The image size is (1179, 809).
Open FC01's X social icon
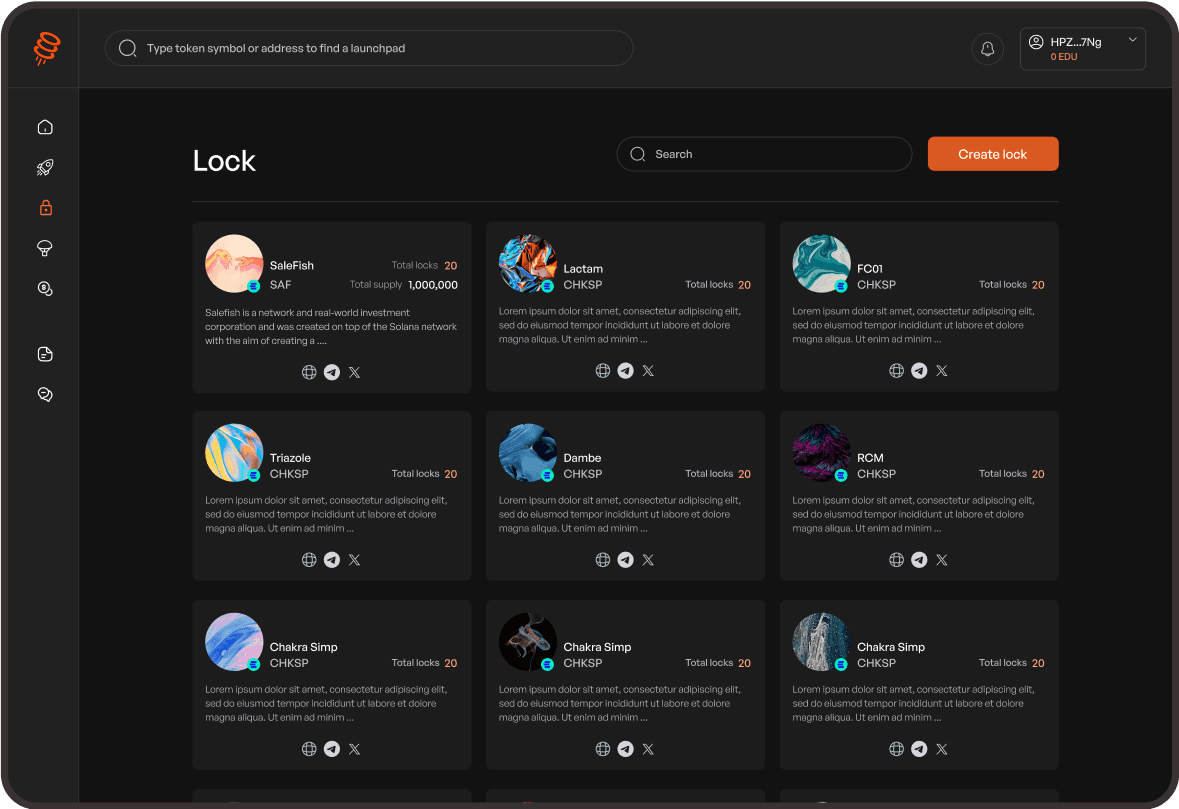941,370
